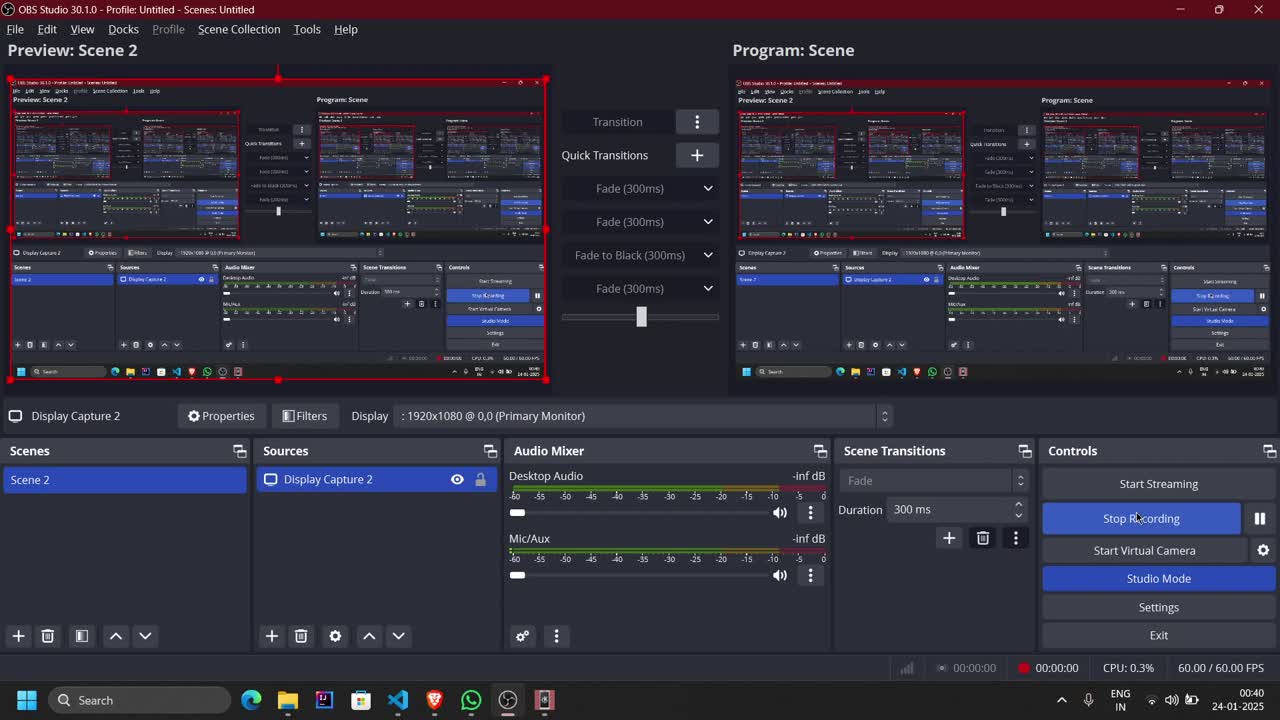Move source down arrow in Sources dock

point(398,636)
